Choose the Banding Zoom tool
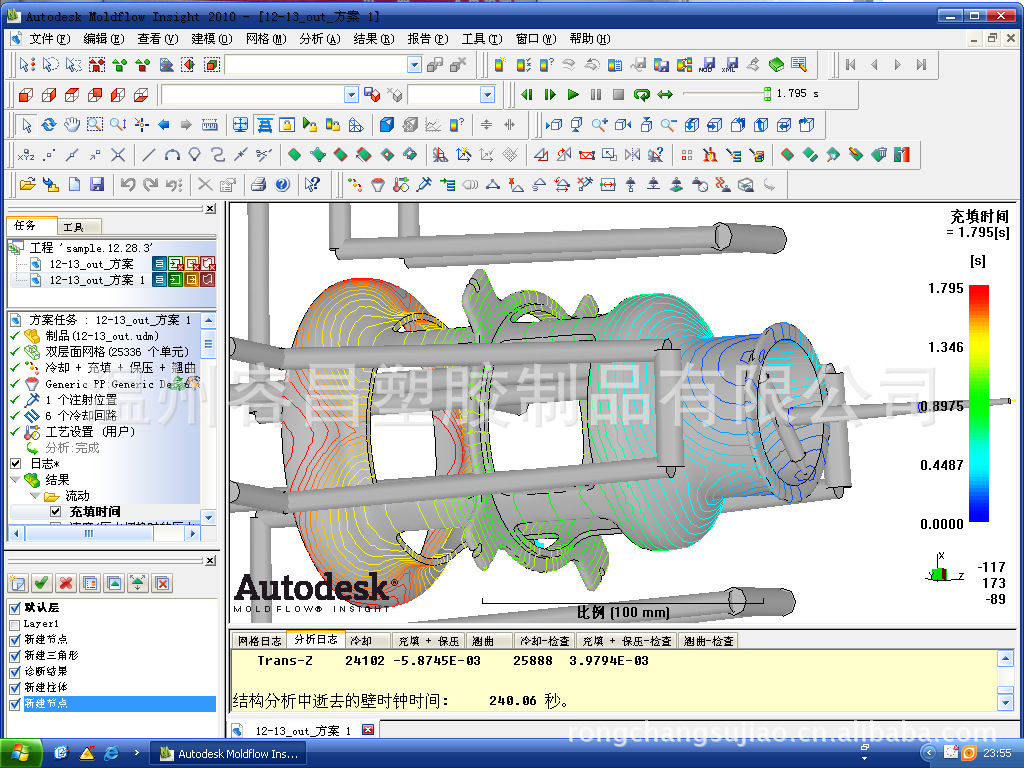The width and height of the screenshot is (1024, 768). [95, 125]
